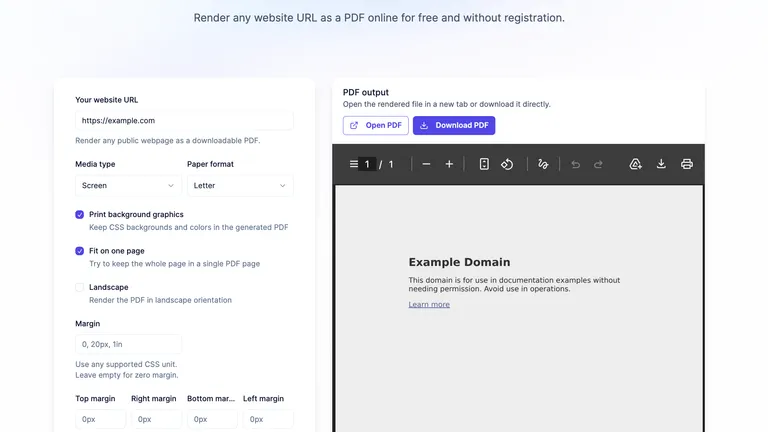
Task: Uncheck Fit on one page
Action: pos(79,251)
